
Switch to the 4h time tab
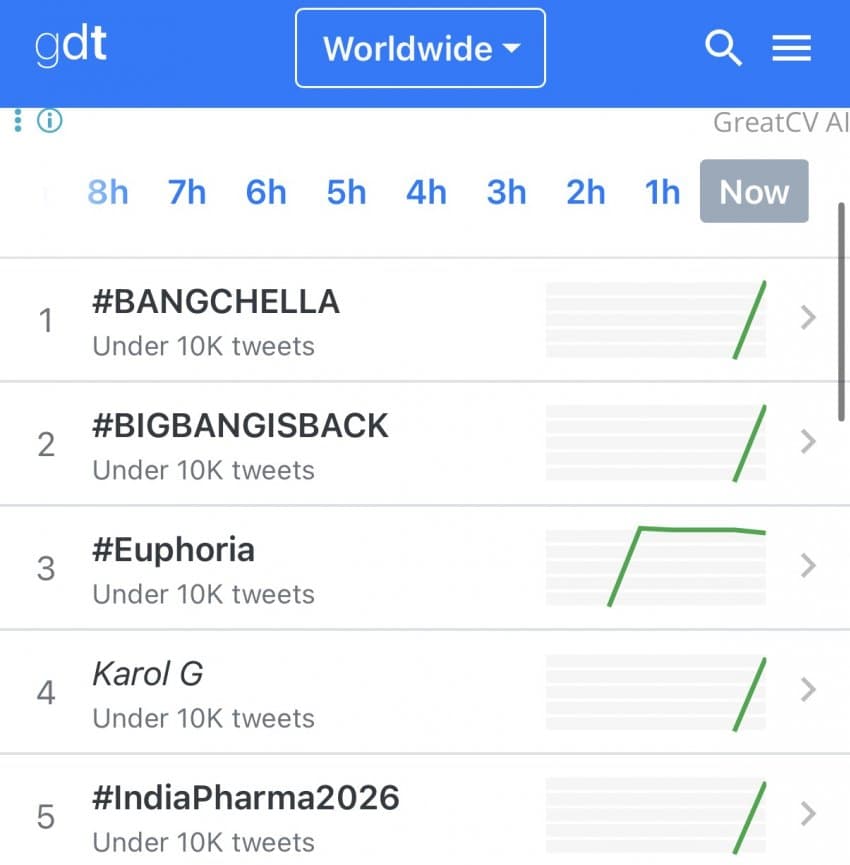pos(426,191)
